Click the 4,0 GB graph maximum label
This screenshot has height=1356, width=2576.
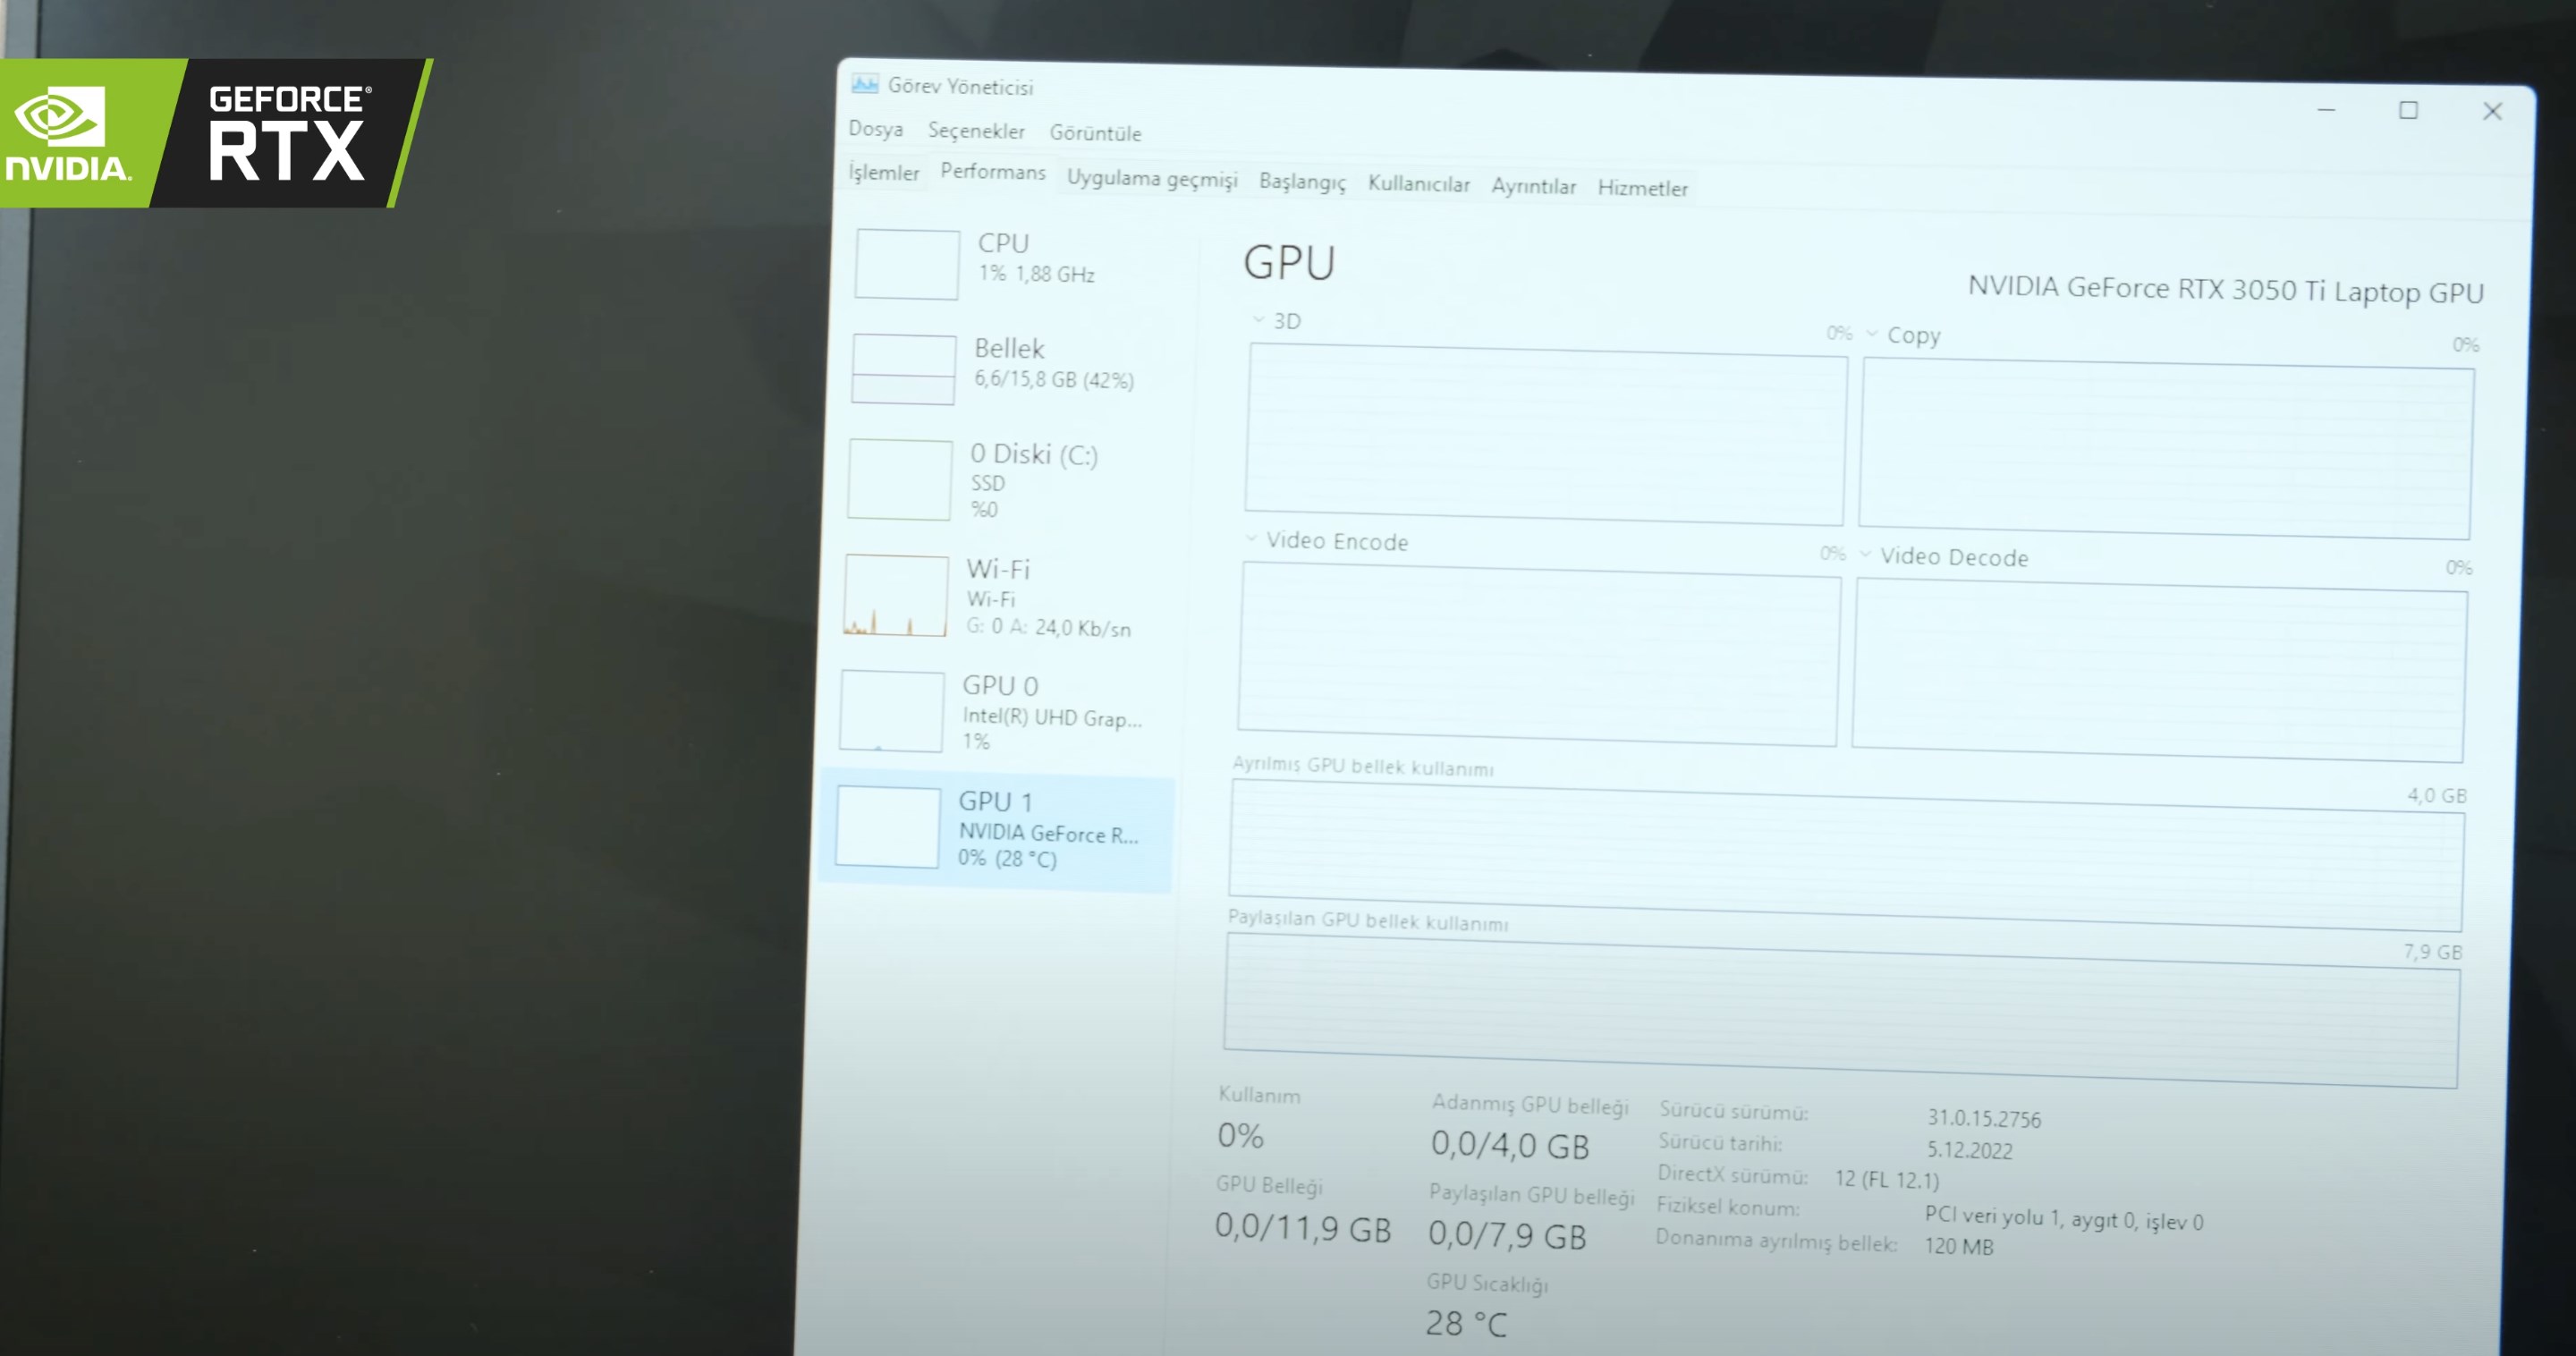tap(2437, 795)
